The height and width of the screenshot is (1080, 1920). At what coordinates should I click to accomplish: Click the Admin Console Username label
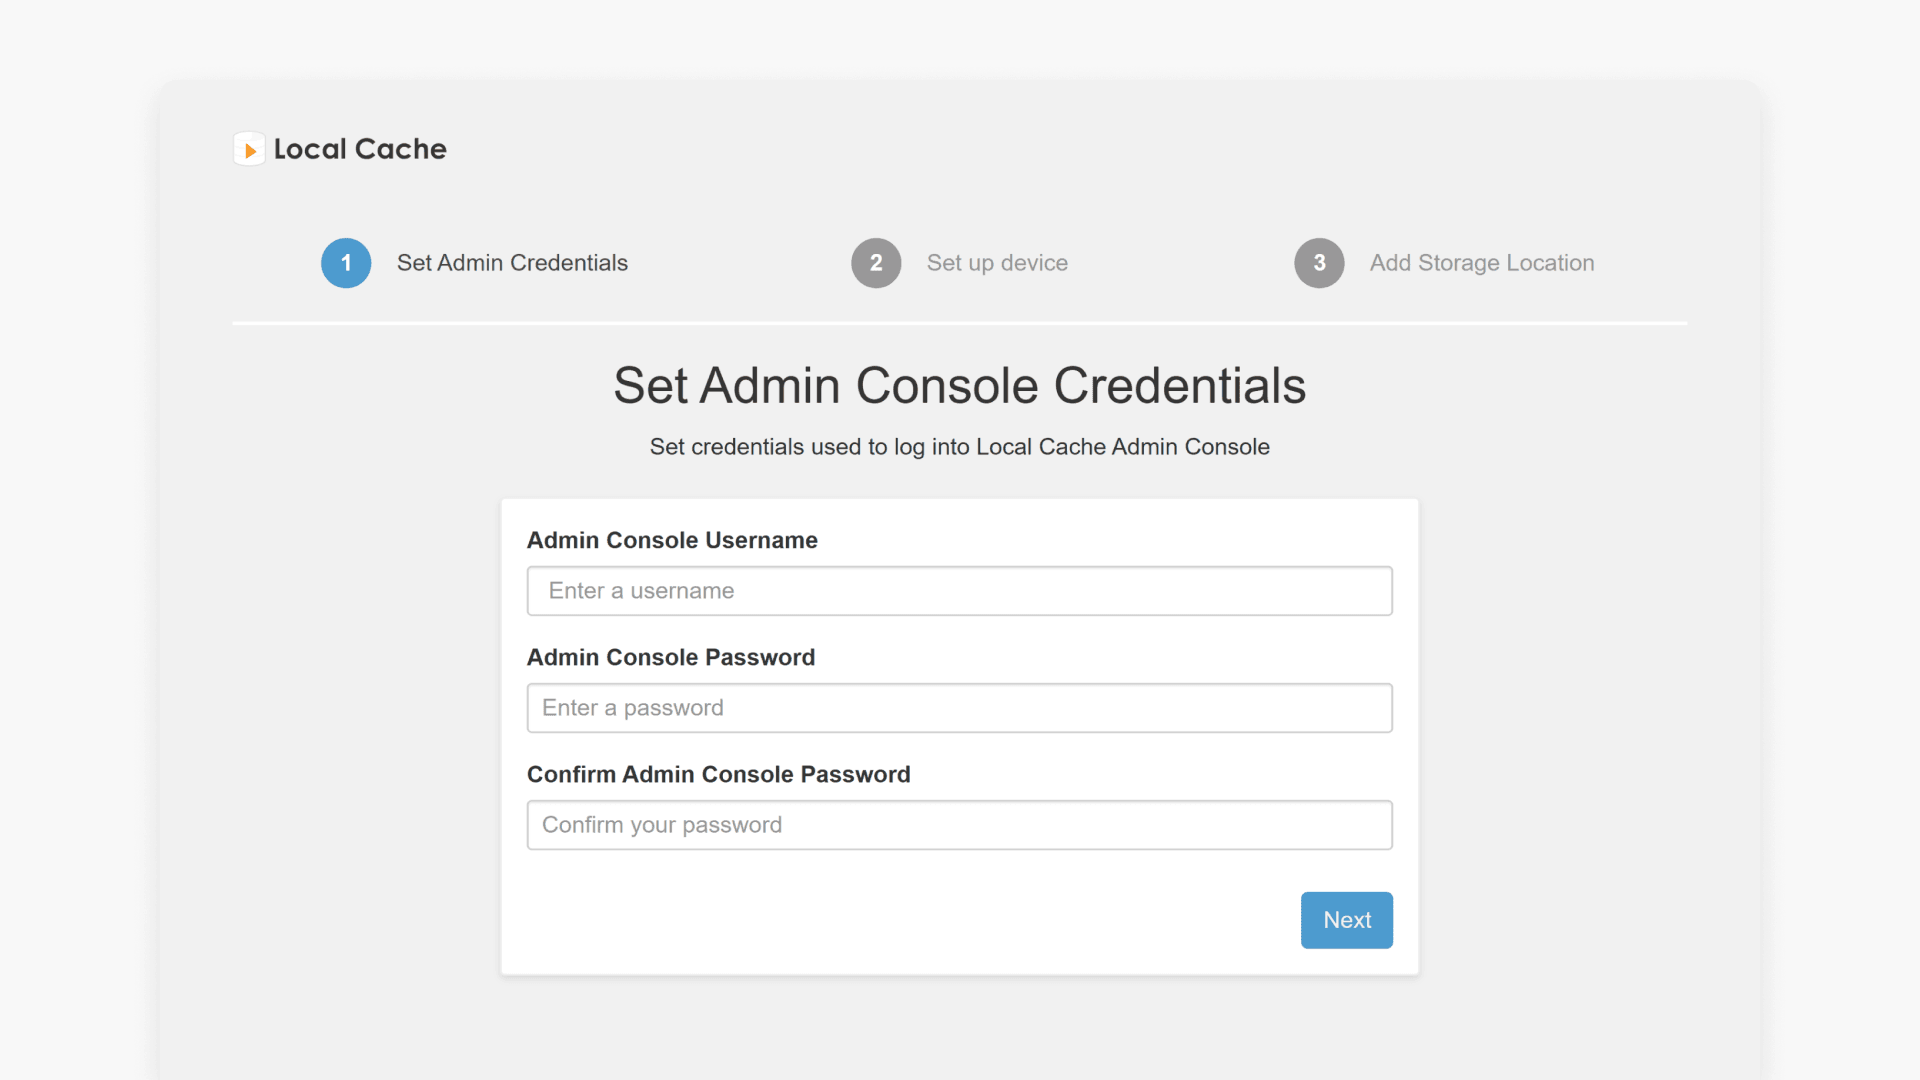672,540
